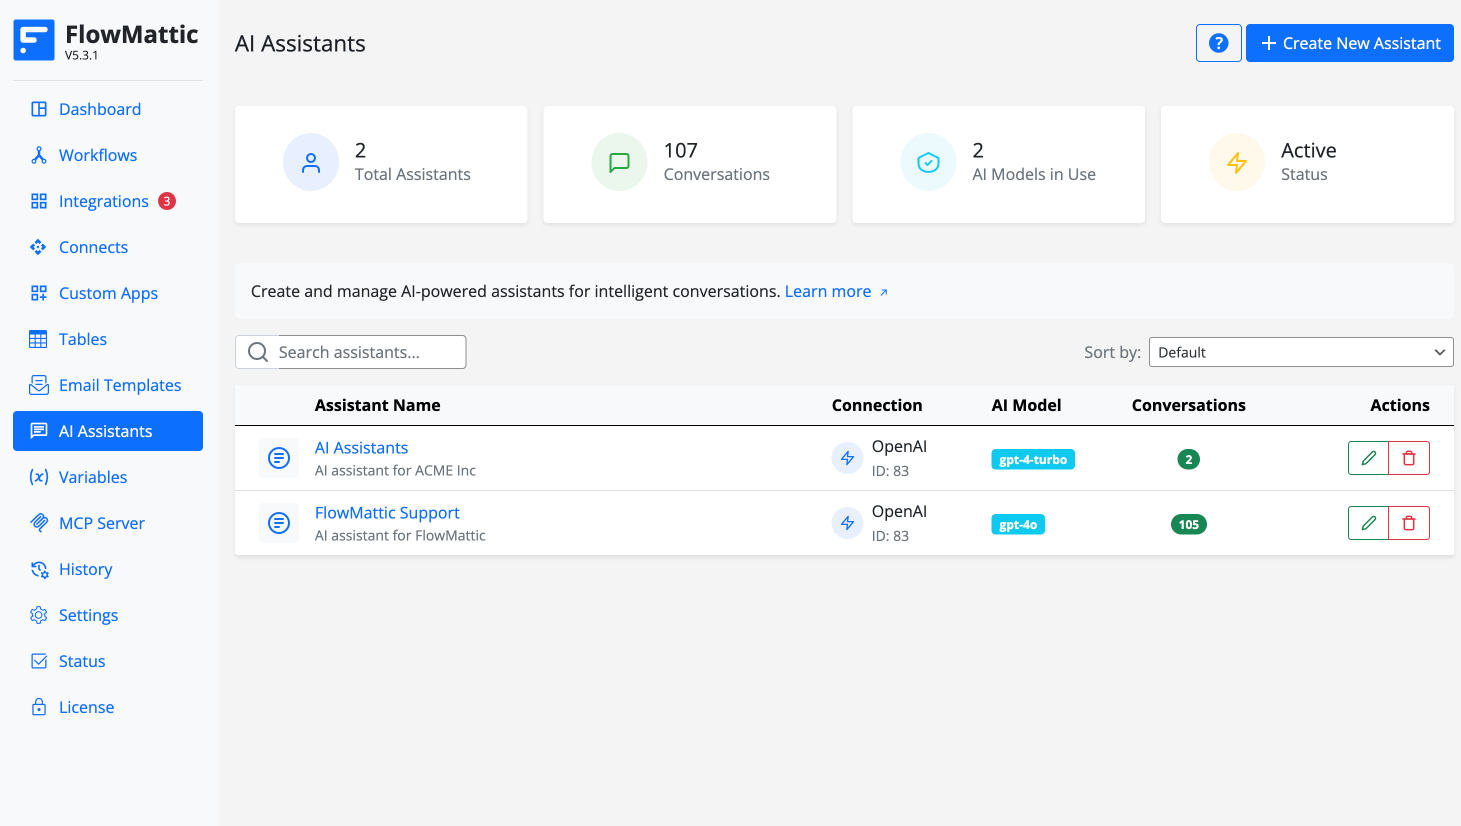1461x826 pixels.
Task: Delete FlowMattic Support assistant using trash icon
Action: (x=1409, y=523)
